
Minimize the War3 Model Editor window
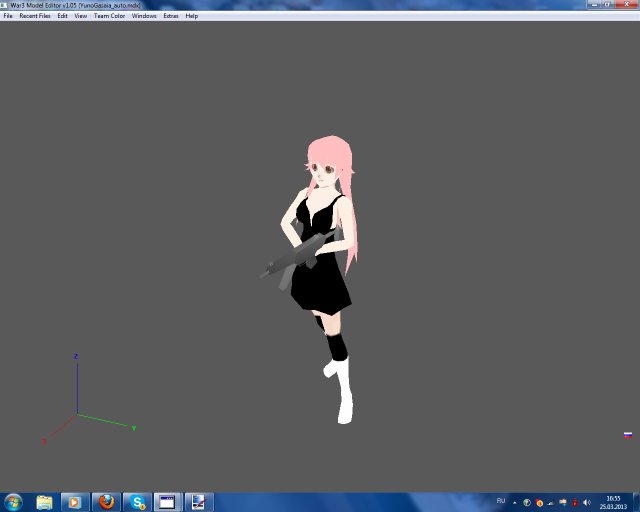coord(593,4)
